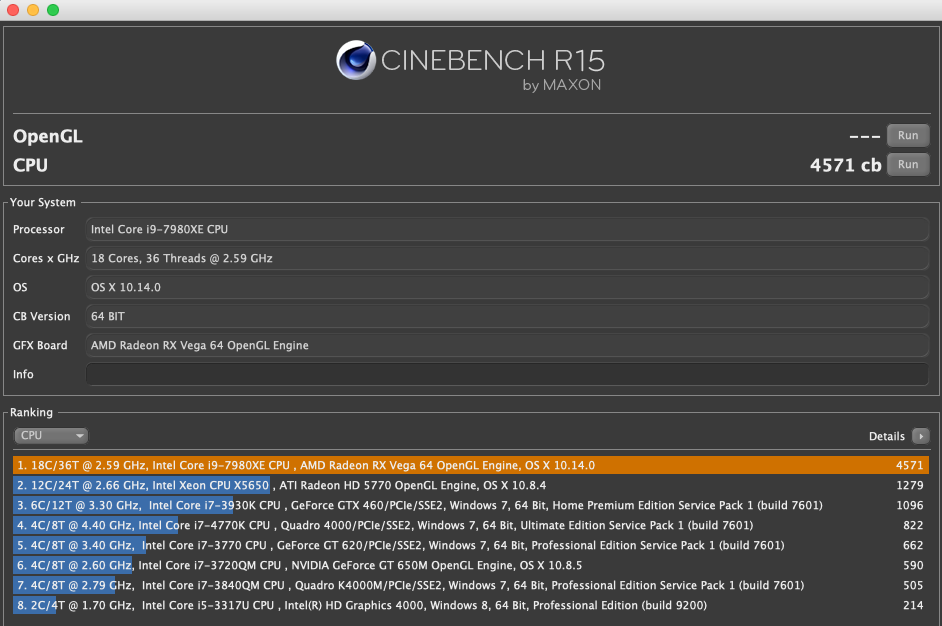The height and width of the screenshot is (626, 942).
Task: Click the 4571 cb CPU score
Action: [x=845, y=165]
